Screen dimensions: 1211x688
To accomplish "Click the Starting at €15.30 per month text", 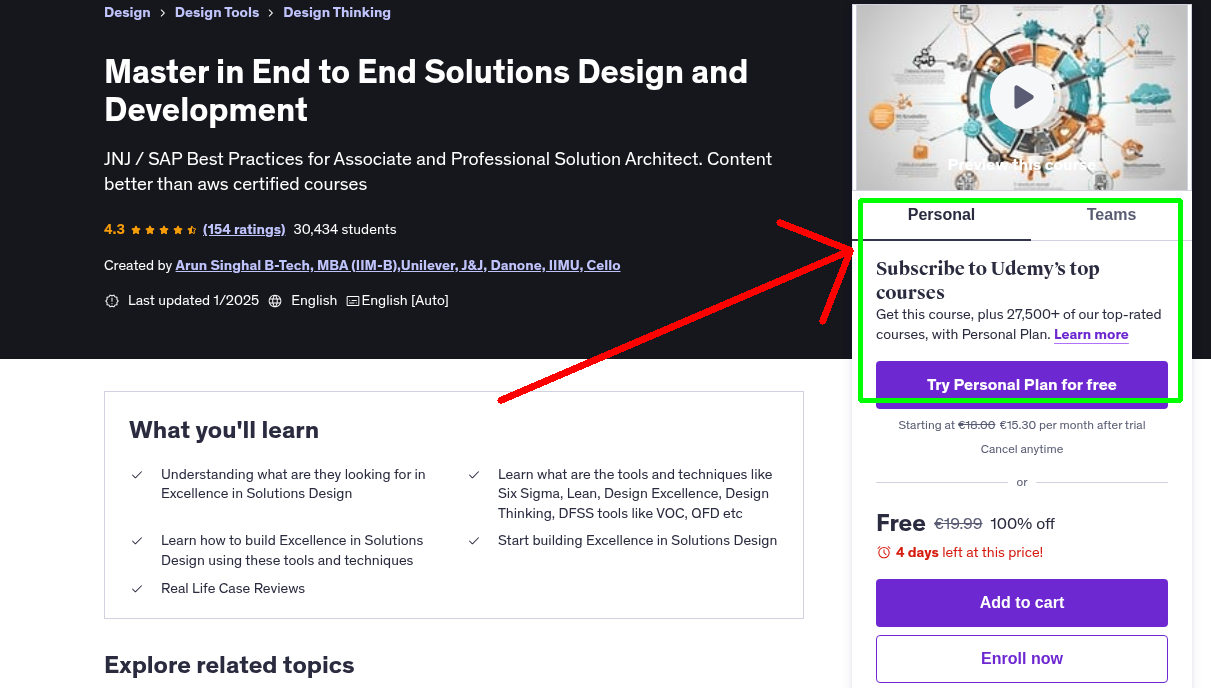I will tap(1022, 425).
